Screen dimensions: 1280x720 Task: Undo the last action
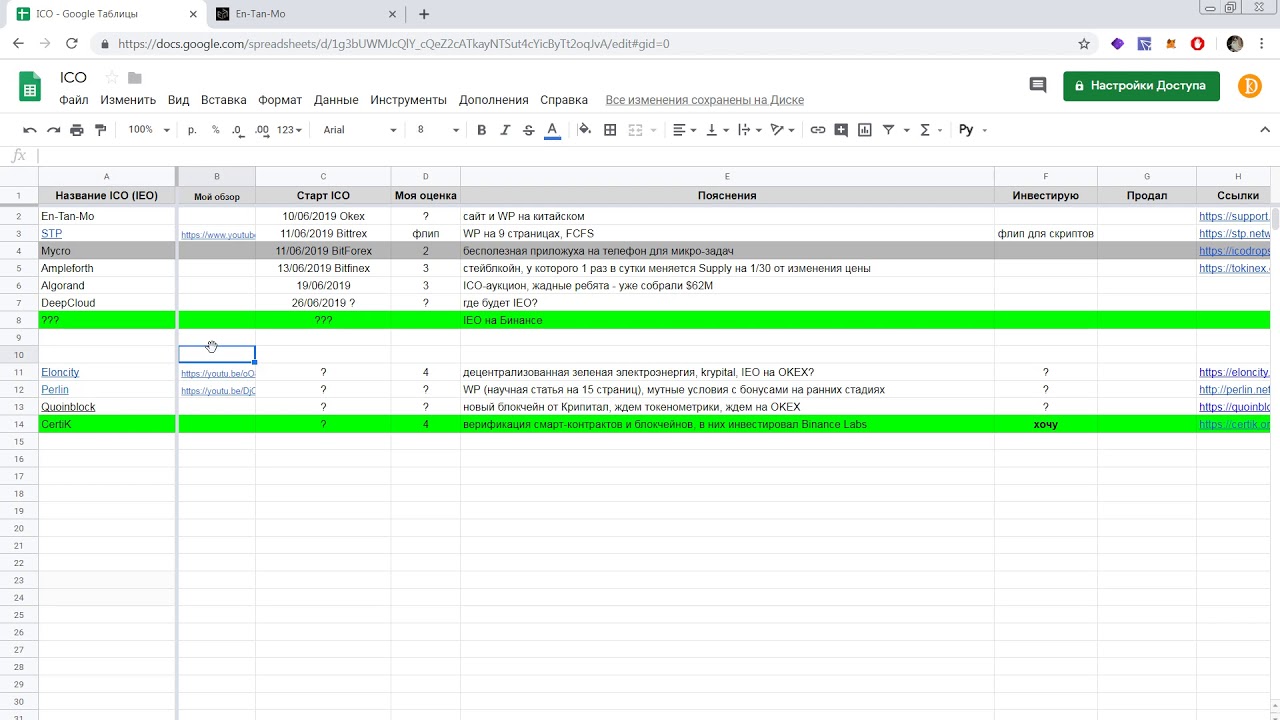coord(30,130)
